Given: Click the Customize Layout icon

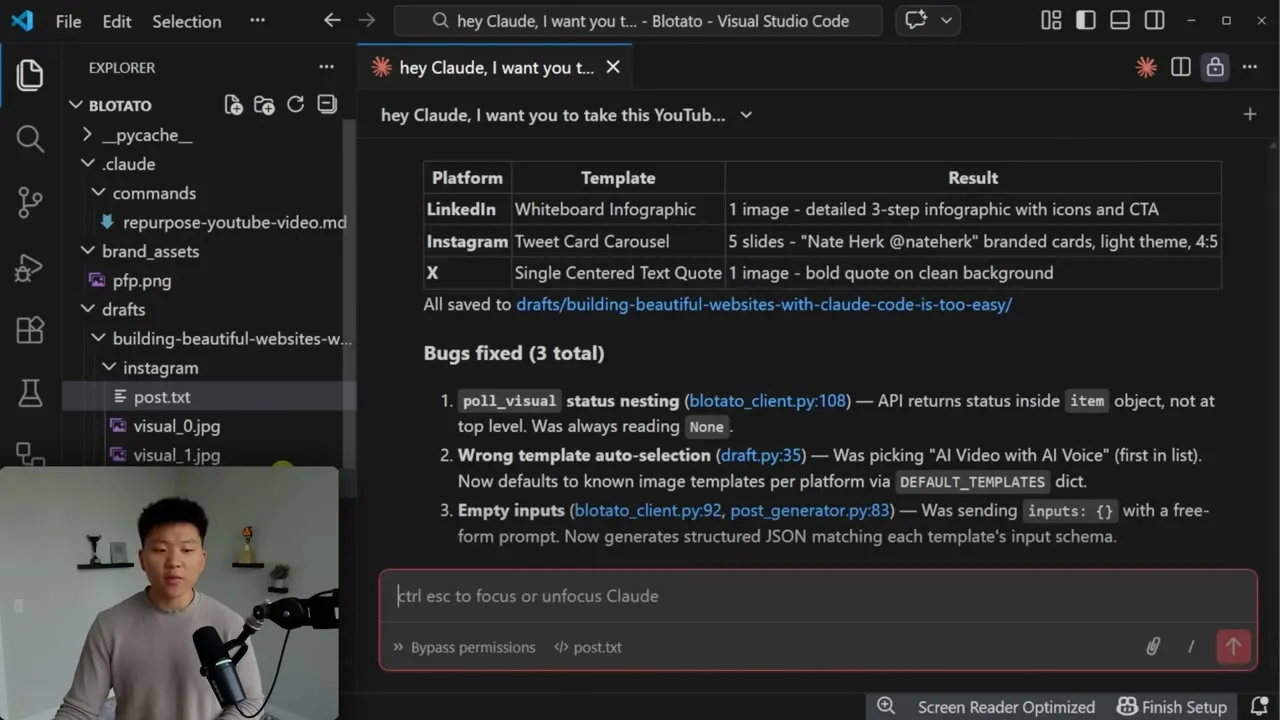Looking at the screenshot, I should (x=1051, y=20).
